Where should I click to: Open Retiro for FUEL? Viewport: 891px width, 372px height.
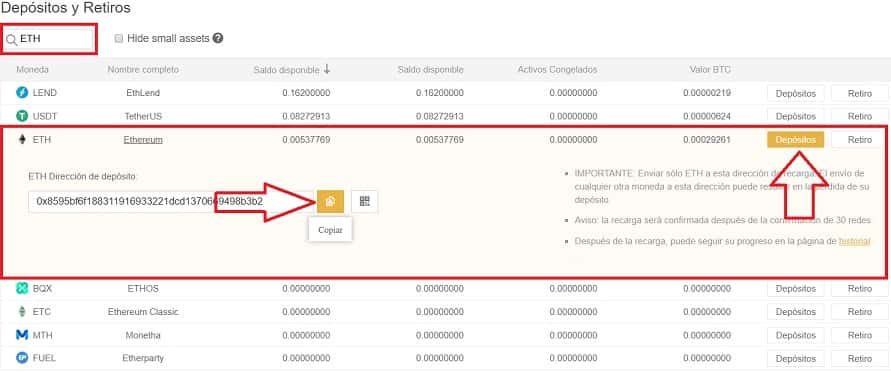click(x=860, y=358)
